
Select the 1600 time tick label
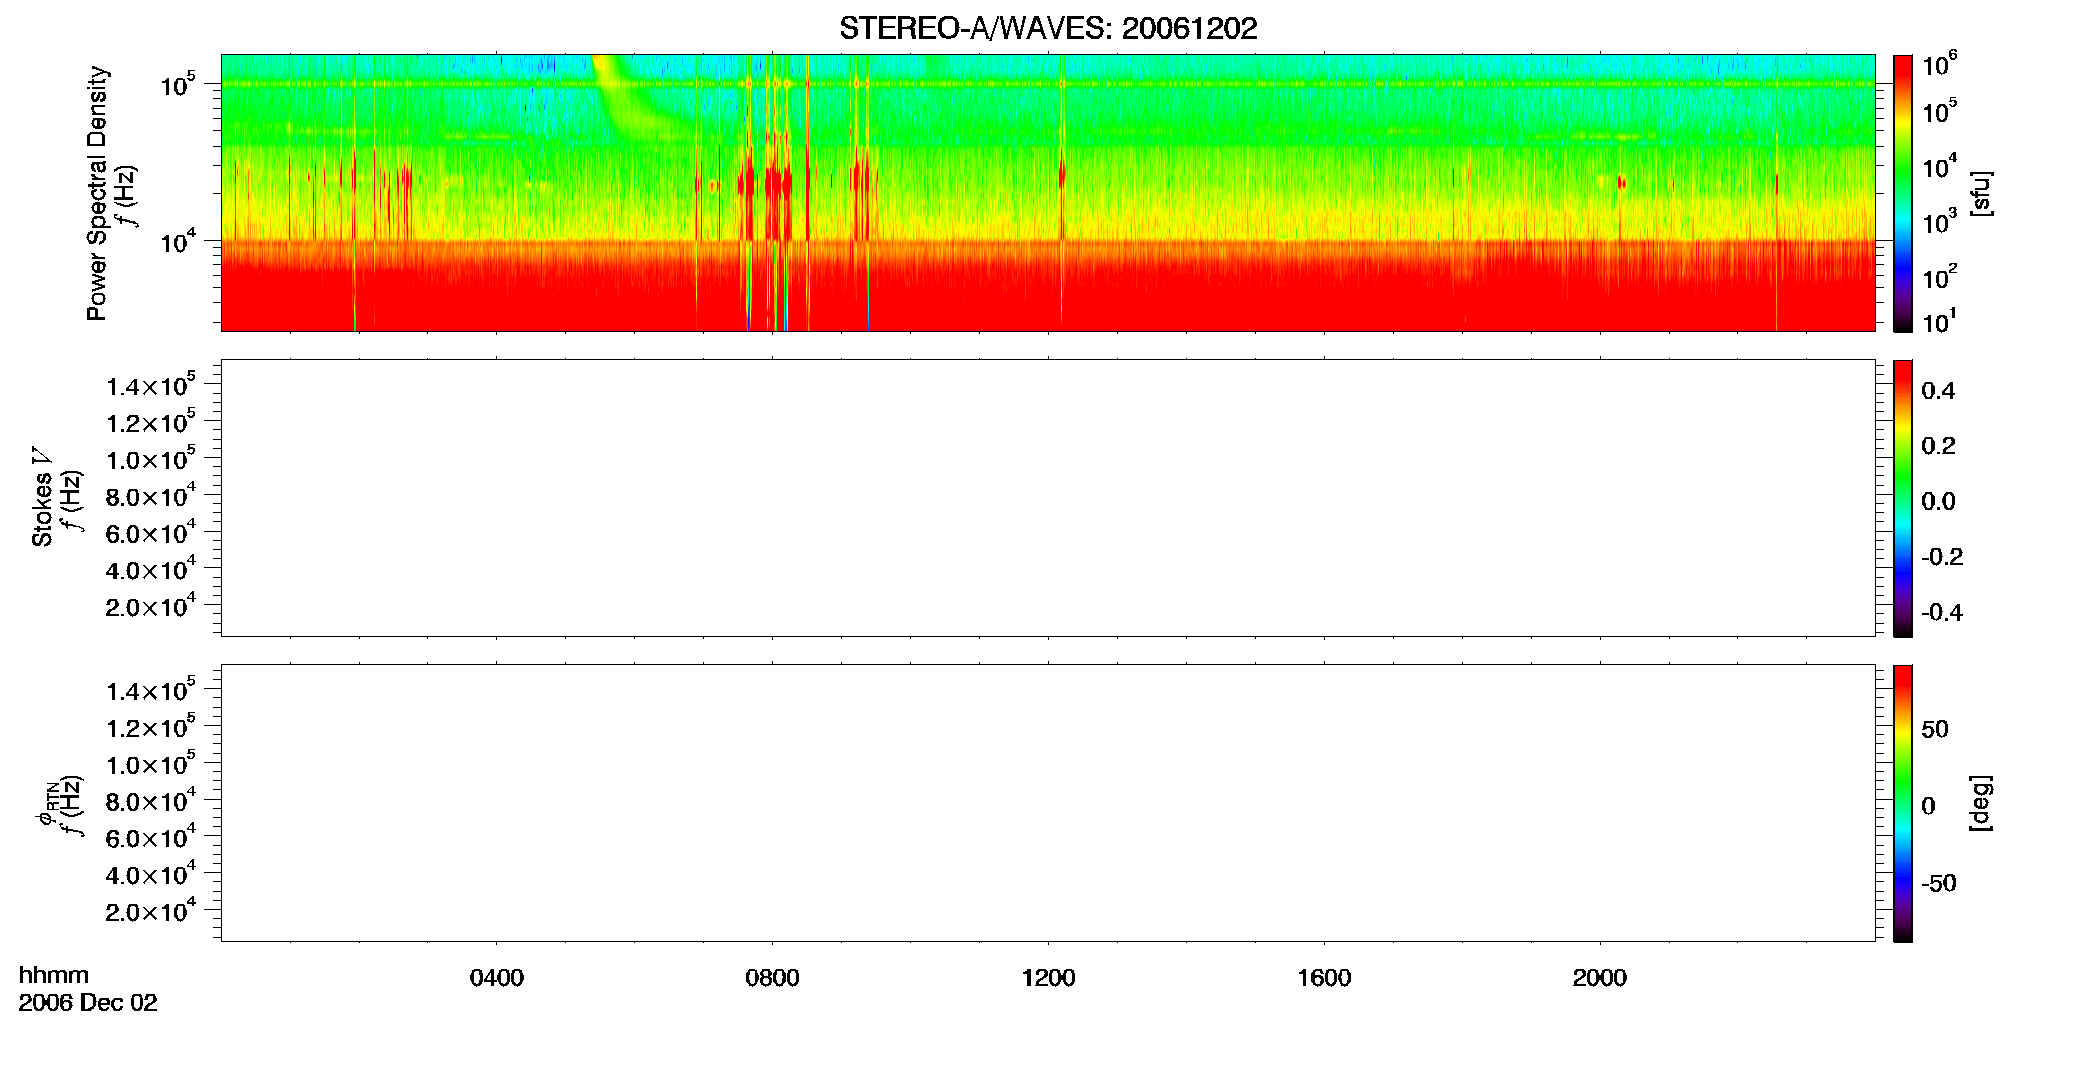pyautogui.click(x=1324, y=978)
